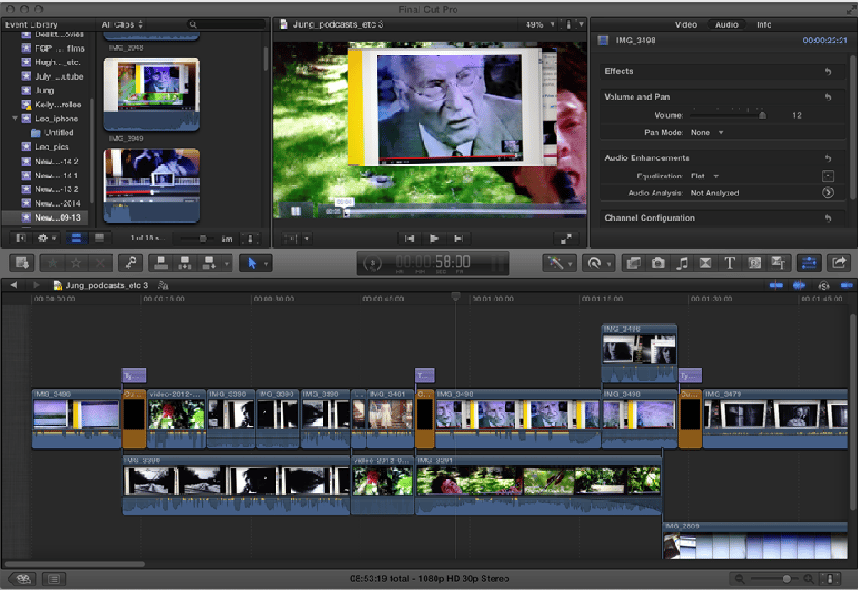This screenshot has width=858, height=590.
Task: Open the Equalization Flat dropdown
Action: [x=704, y=176]
